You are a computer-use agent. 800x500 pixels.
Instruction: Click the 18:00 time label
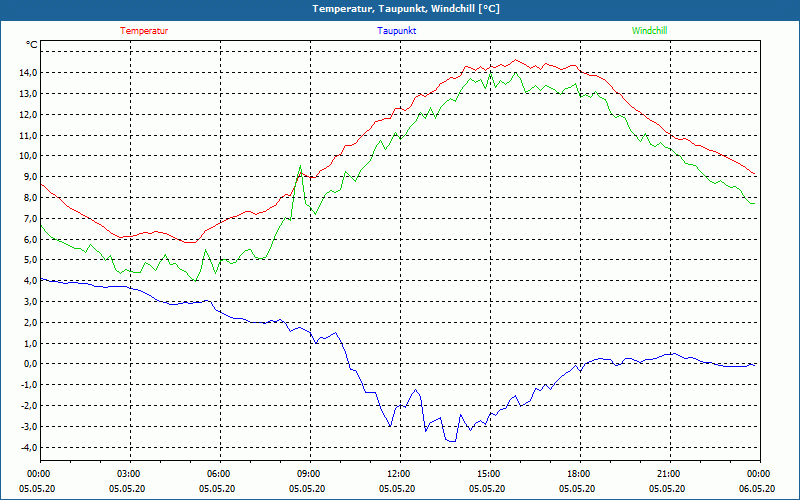(581, 474)
